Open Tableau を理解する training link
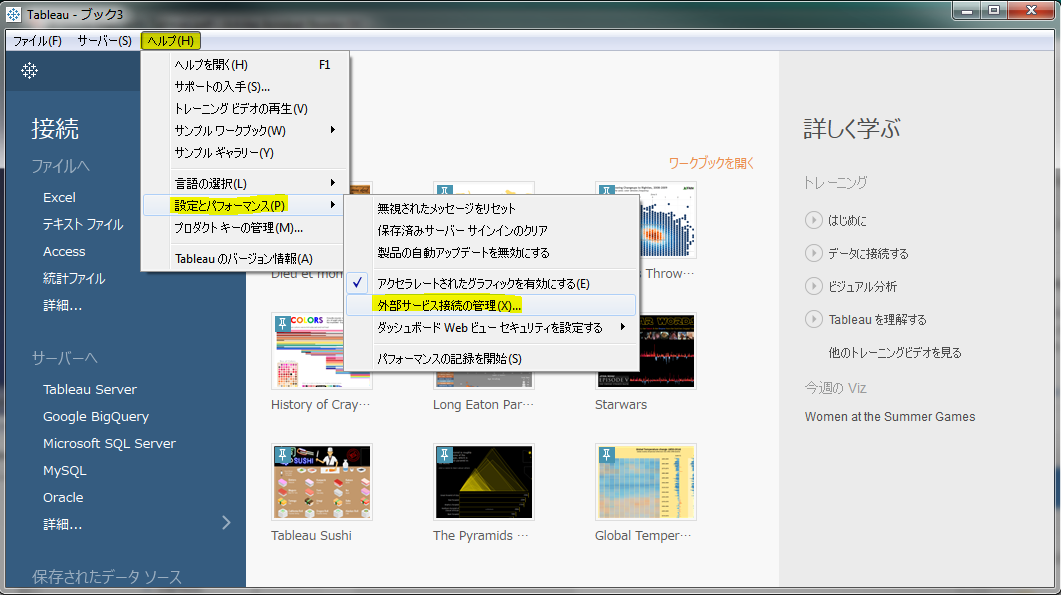This screenshot has width=1061, height=595. click(x=878, y=319)
